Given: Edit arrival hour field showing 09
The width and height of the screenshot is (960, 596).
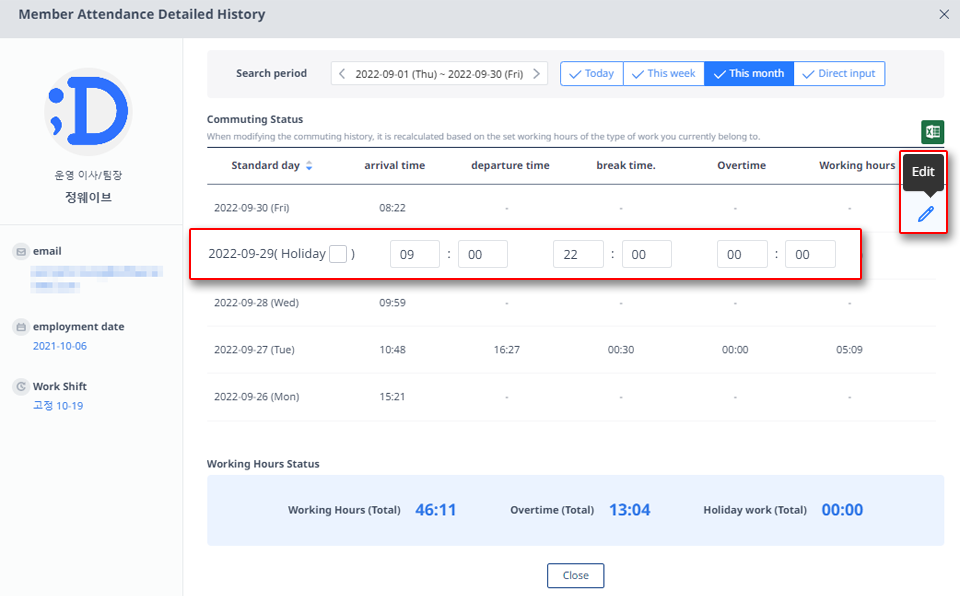Looking at the screenshot, I should 414,254.
